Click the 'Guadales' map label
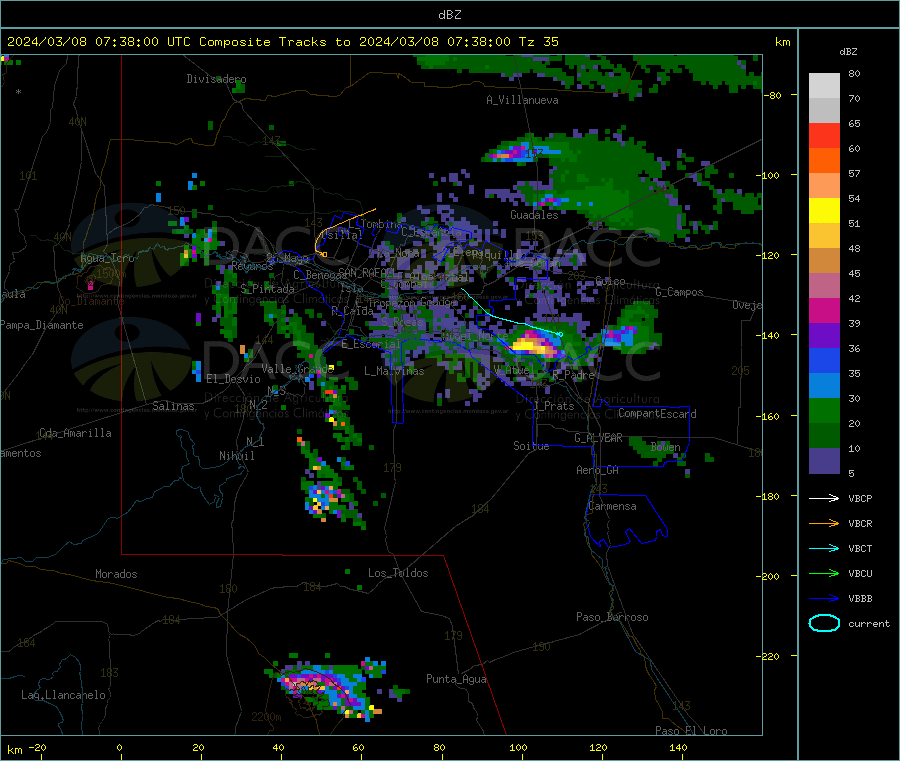This screenshot has width=900, height=761. (534, 215)
